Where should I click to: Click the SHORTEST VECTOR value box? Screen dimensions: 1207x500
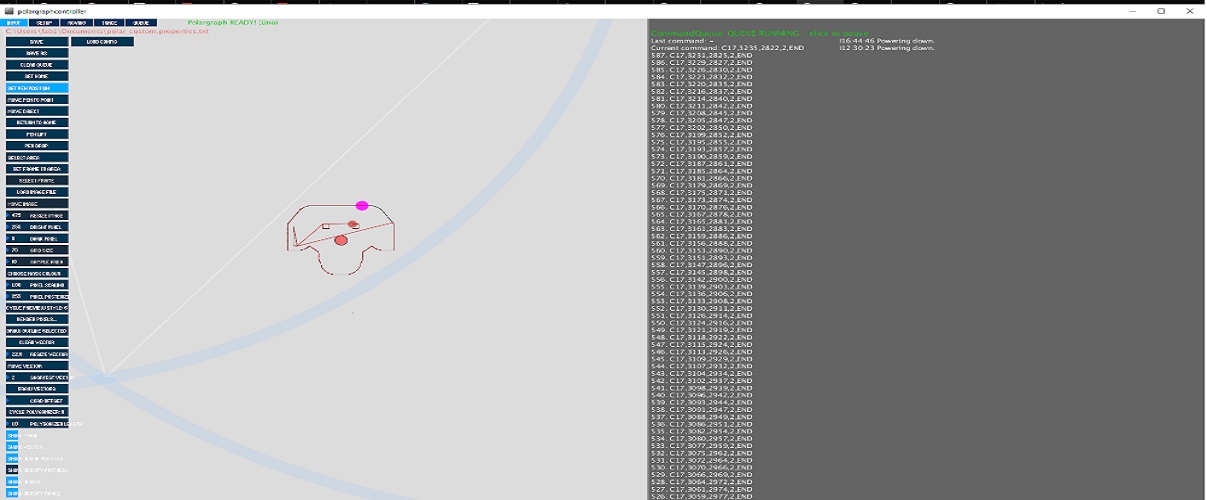[x=37, y=377]
